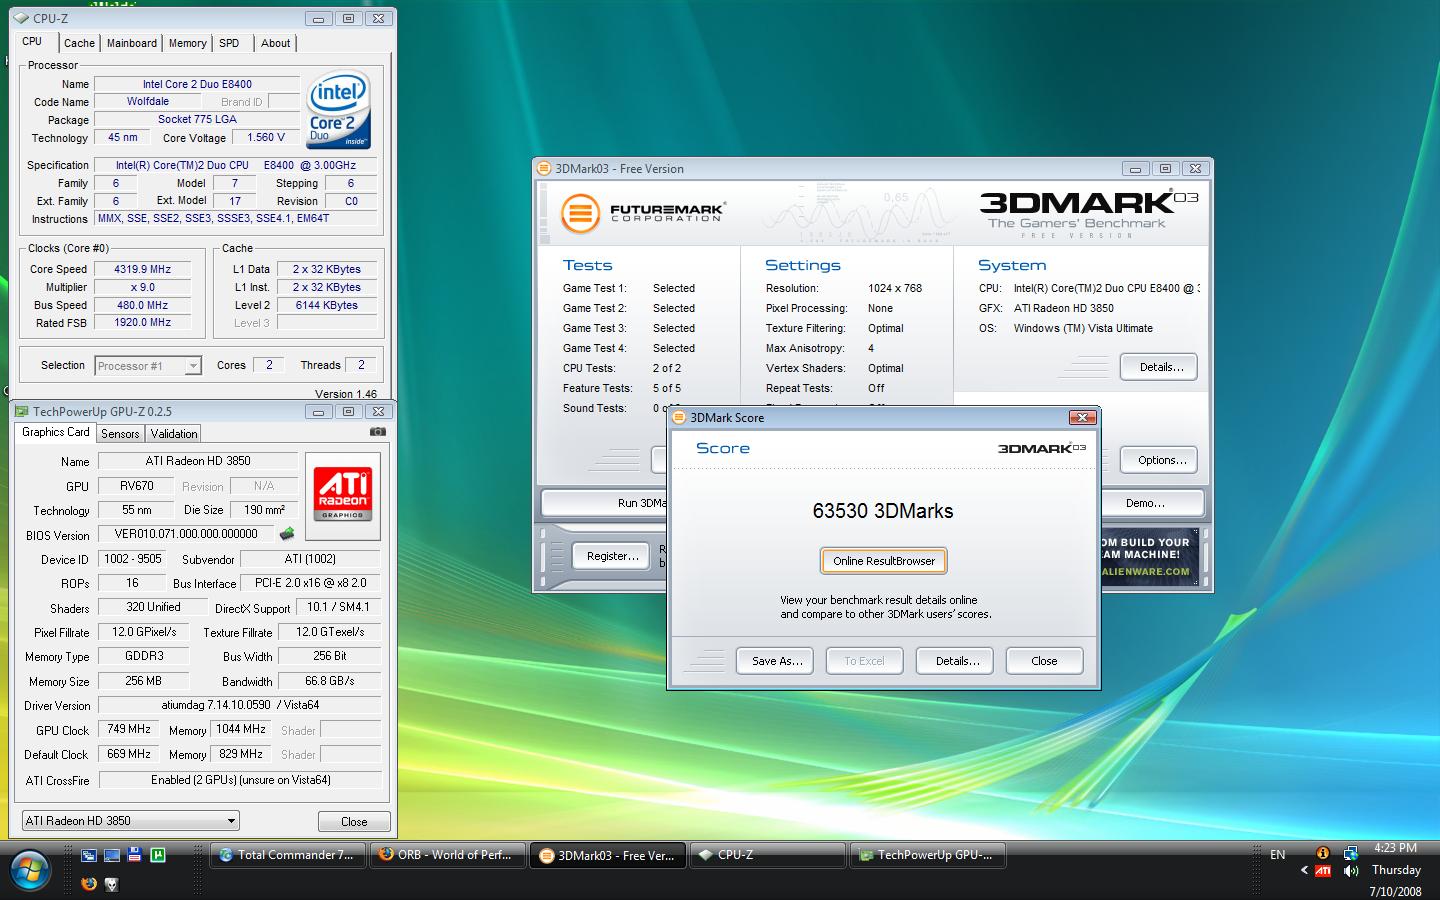1440x900 pixels.
Task: Click the camera screenshot icon in GPU-Z
Action: tap(377, 432)
